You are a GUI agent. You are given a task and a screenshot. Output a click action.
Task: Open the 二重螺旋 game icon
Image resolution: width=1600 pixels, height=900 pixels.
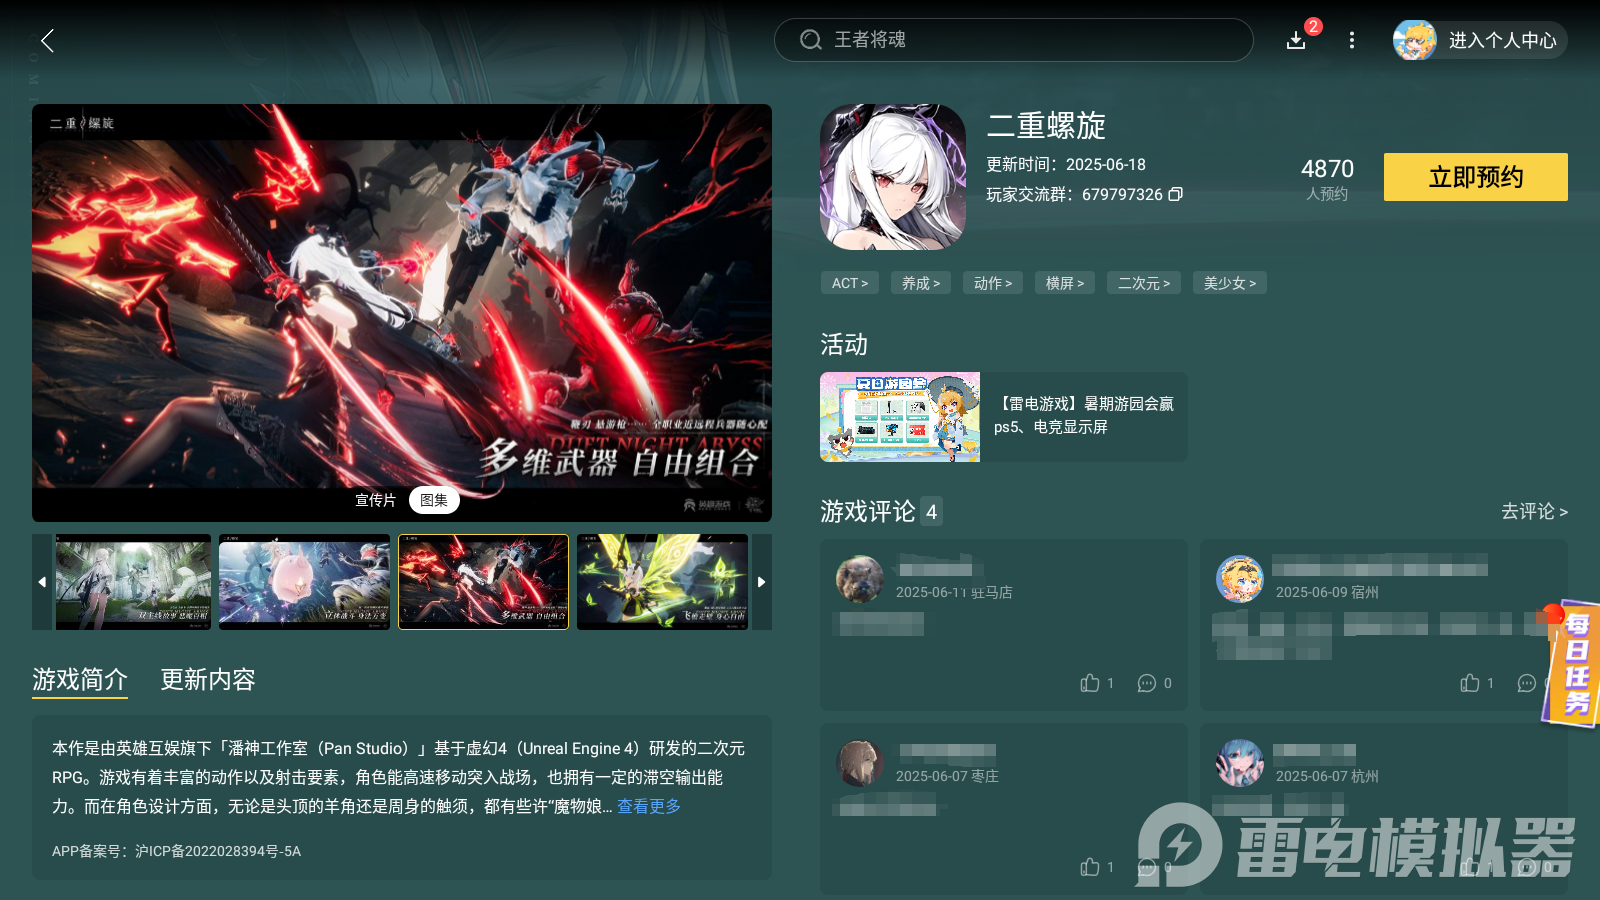click(x=893, y=177)
